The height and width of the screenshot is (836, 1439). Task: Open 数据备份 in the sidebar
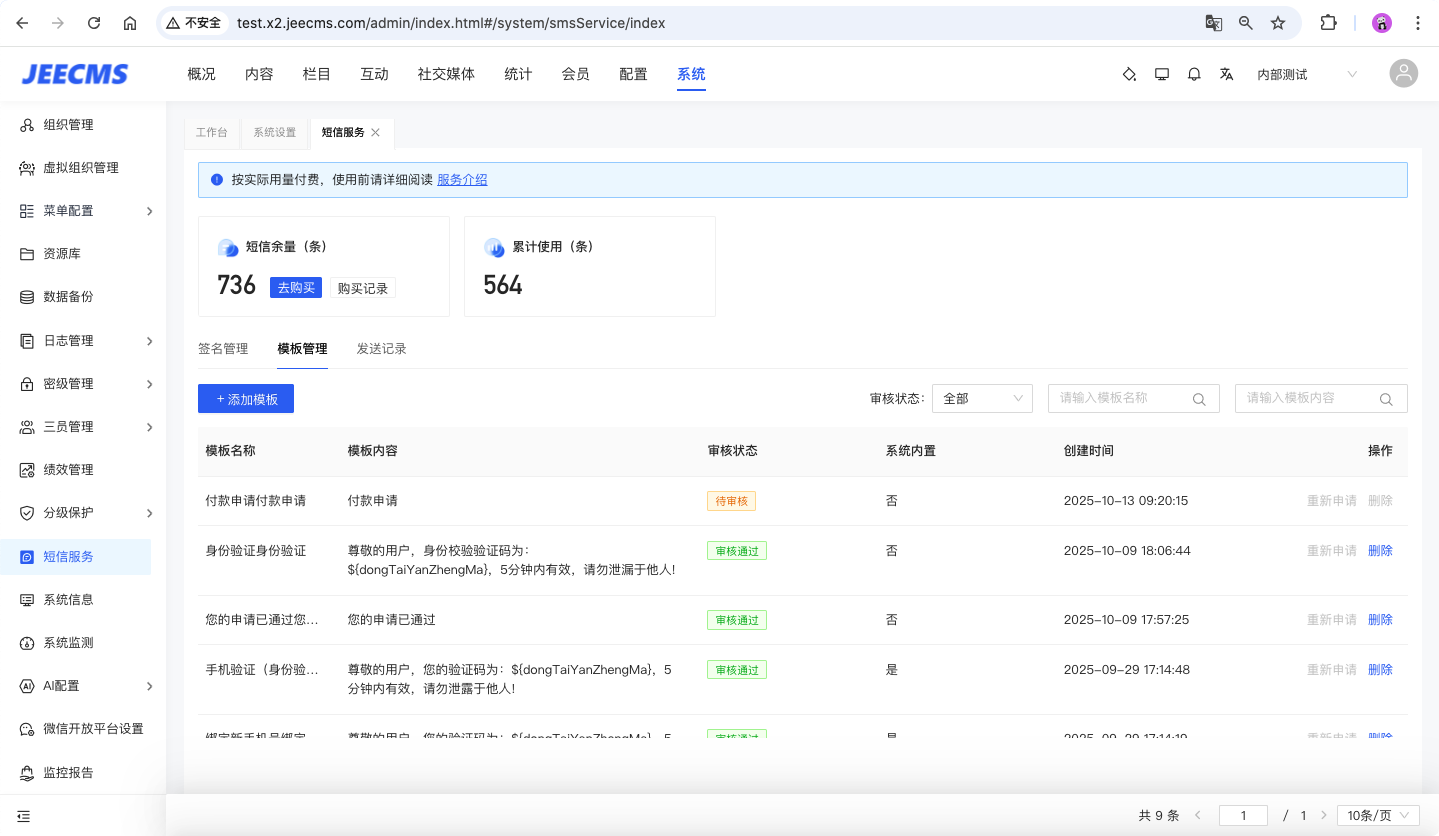click(x=68, y=297)
